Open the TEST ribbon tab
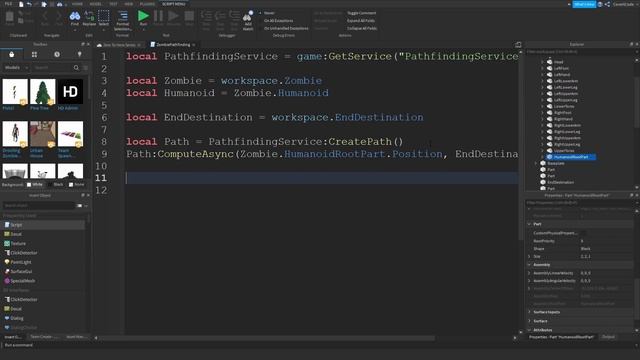The width and height of the screenshot is (640, 360). coord(113,4)
